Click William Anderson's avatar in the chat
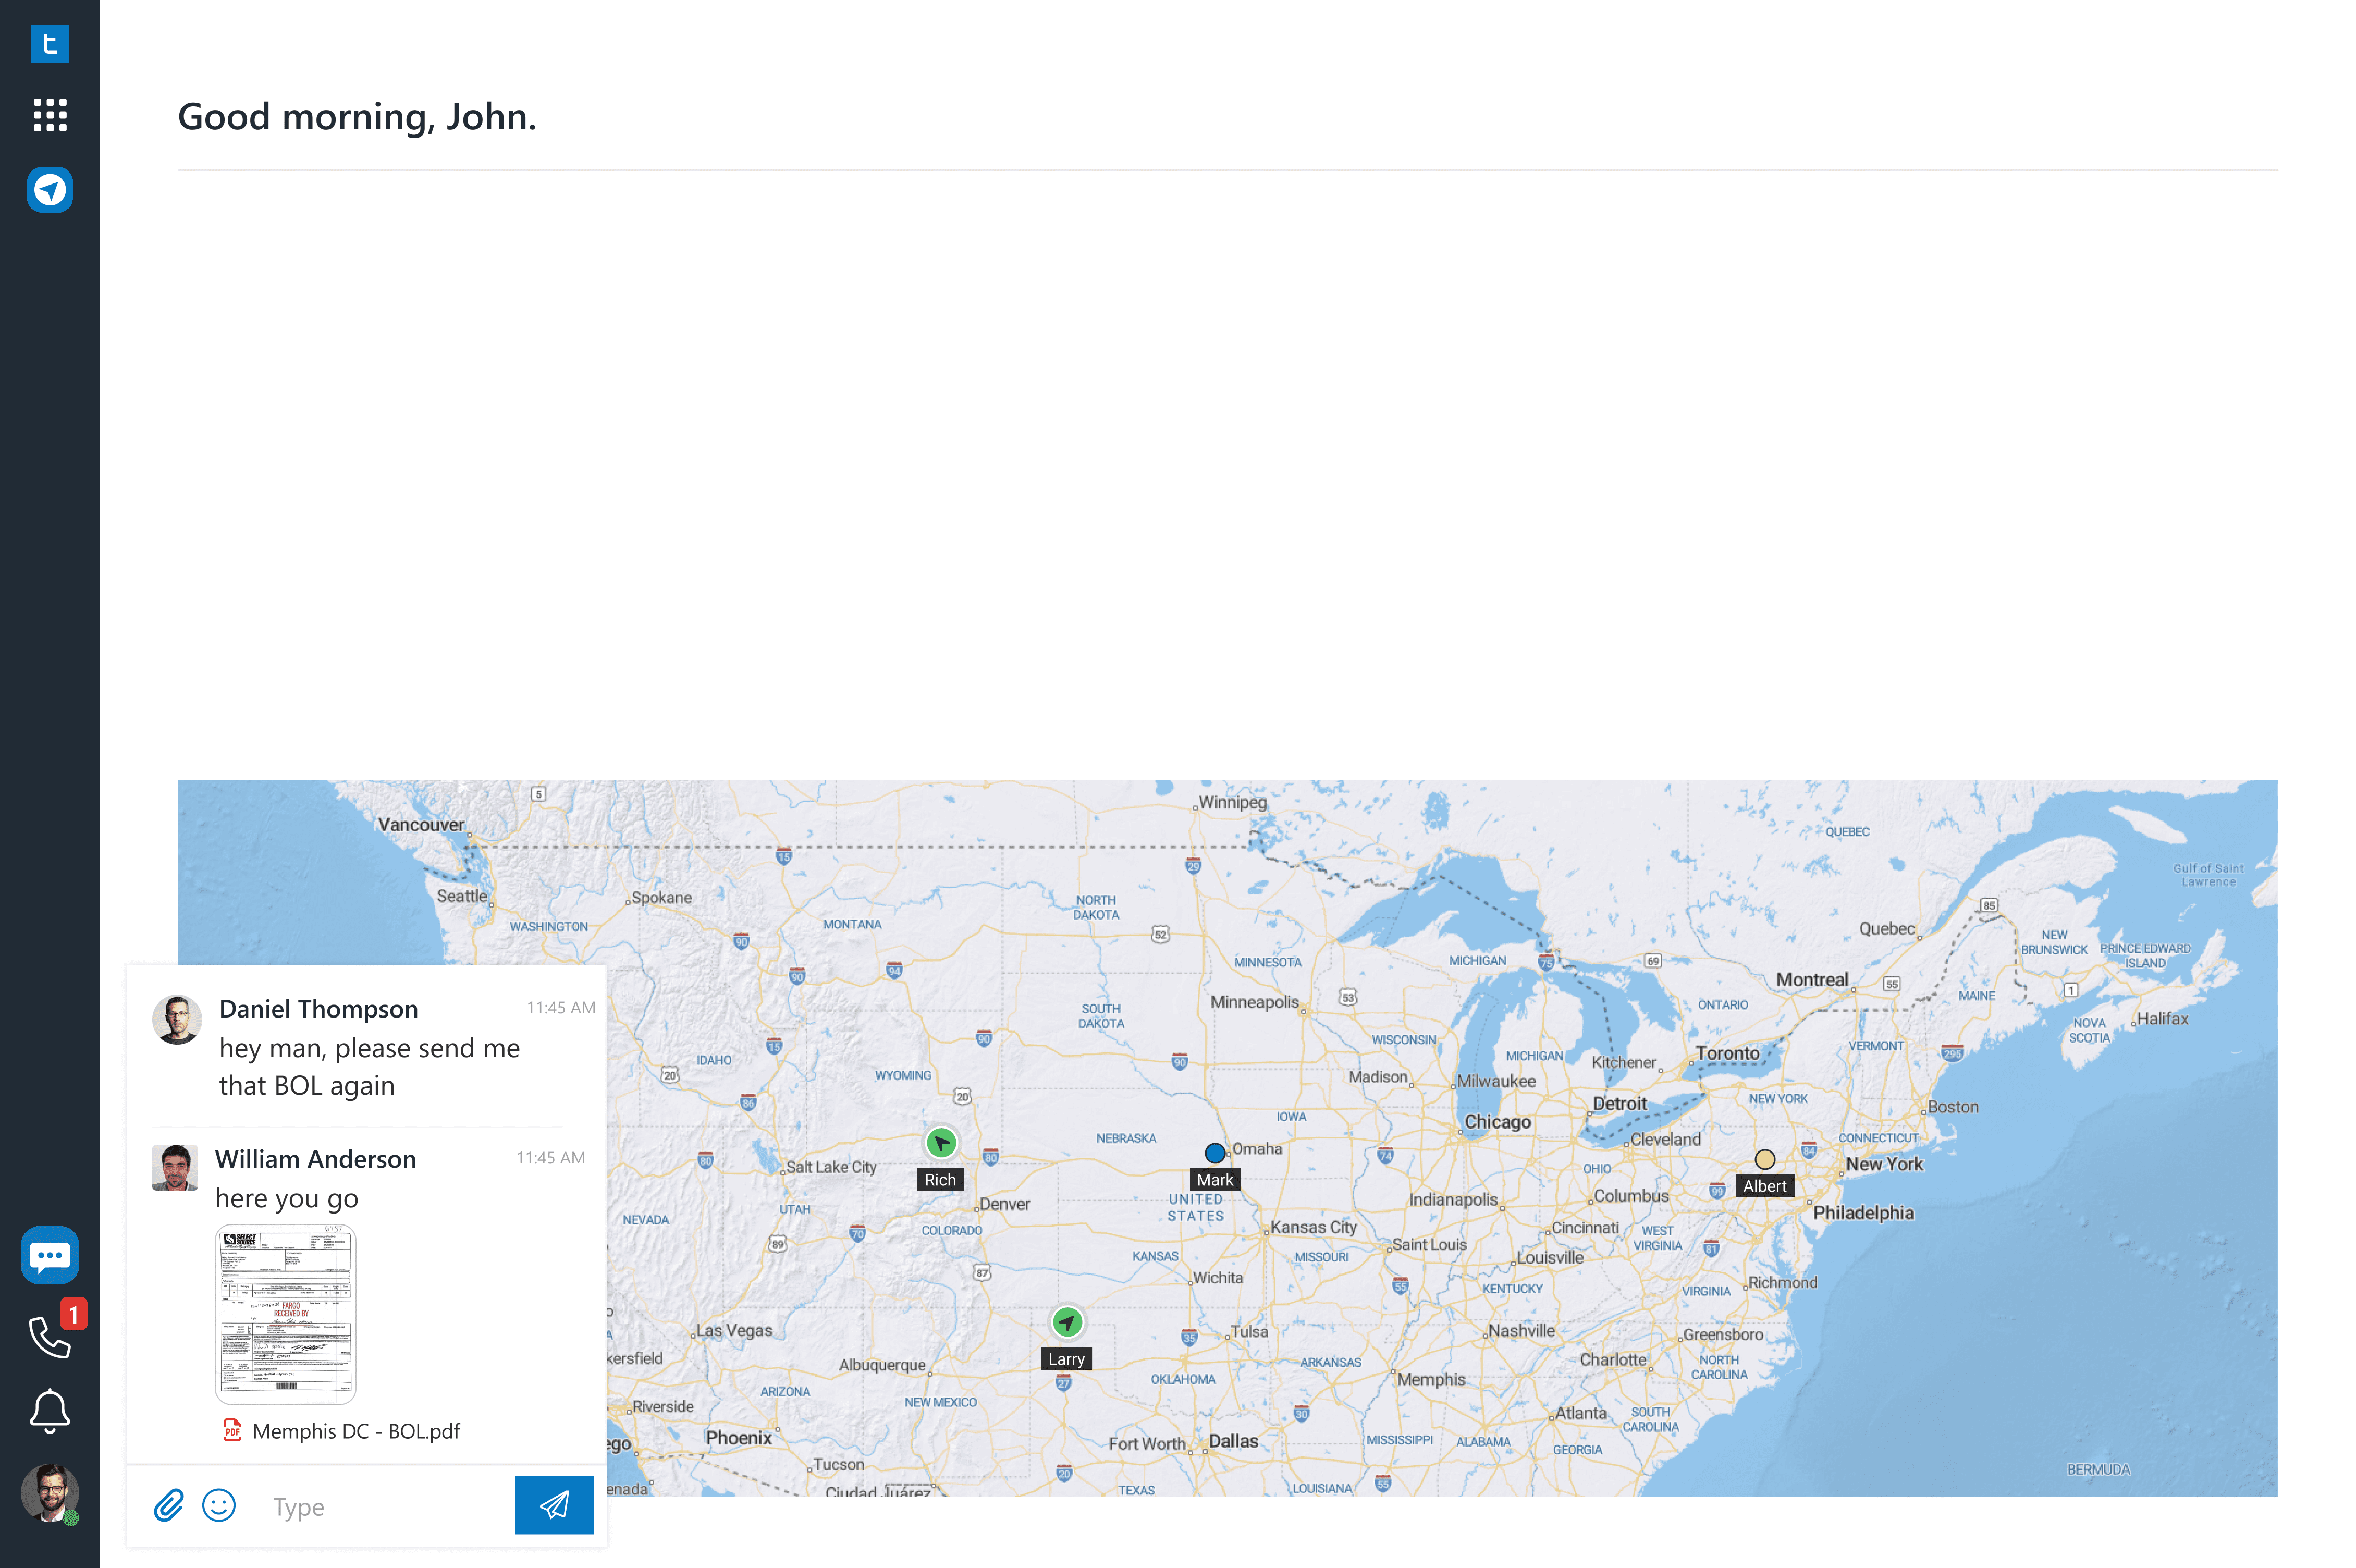 pos(175,1167)
